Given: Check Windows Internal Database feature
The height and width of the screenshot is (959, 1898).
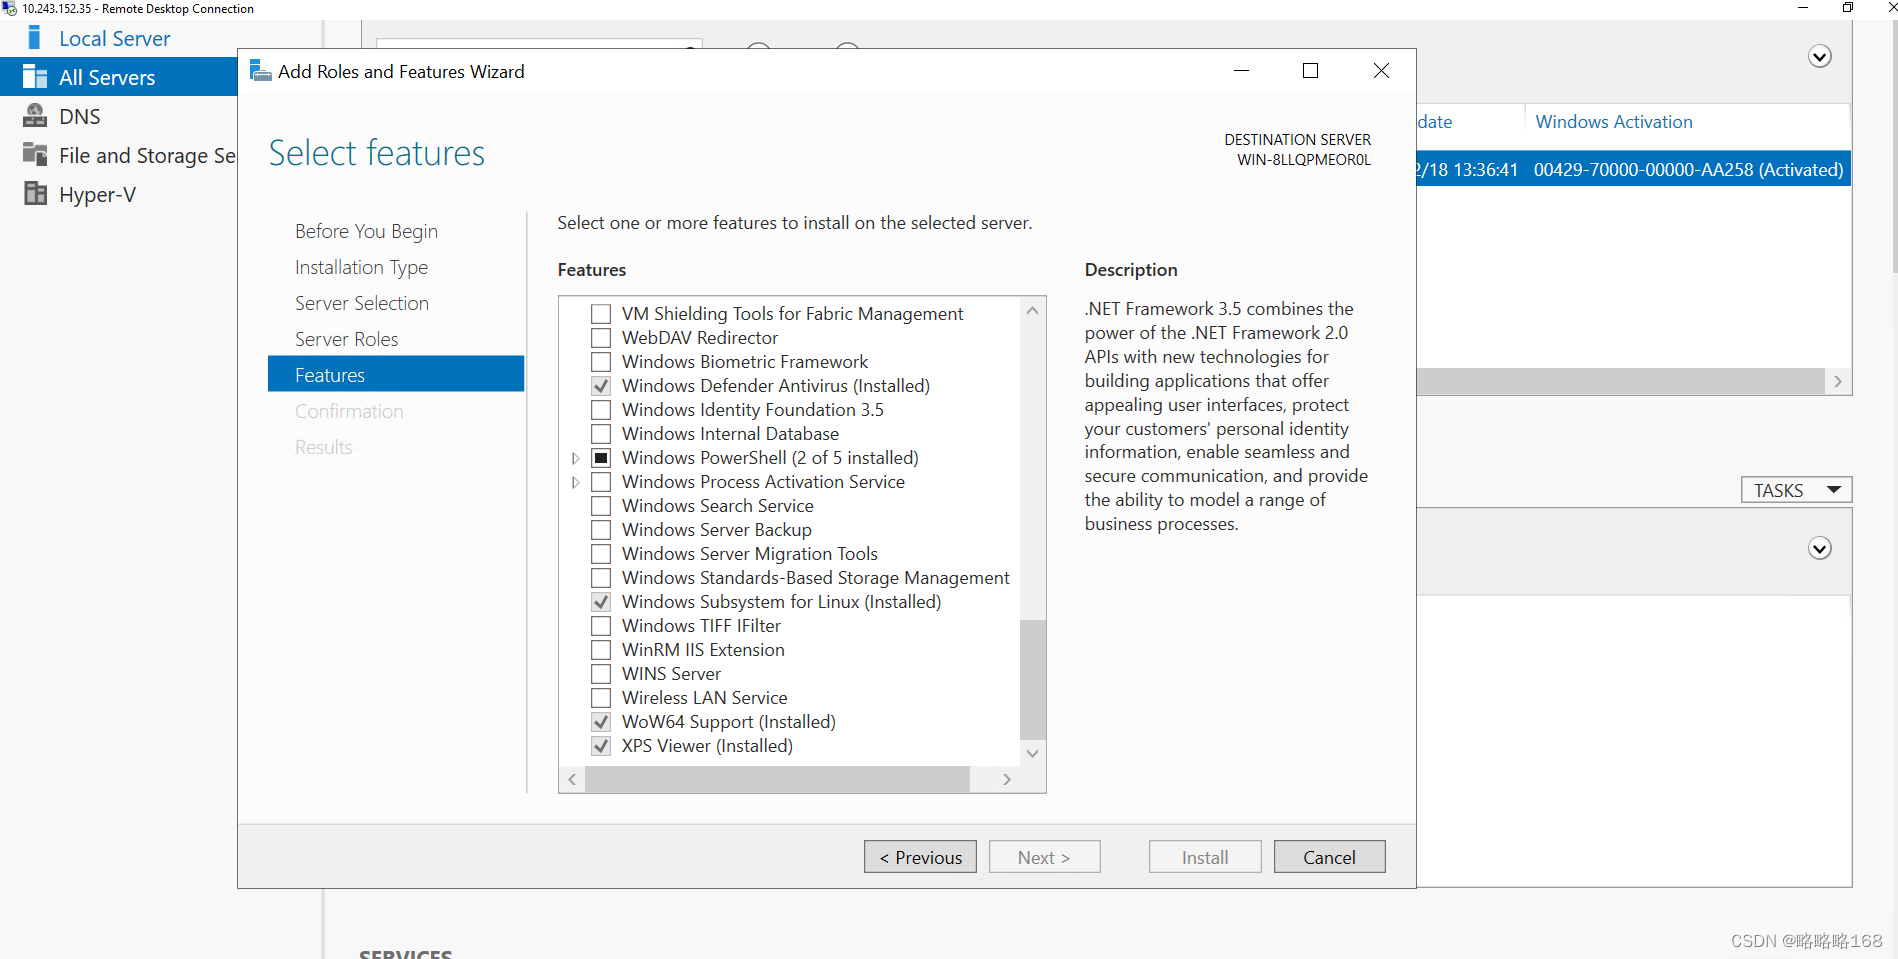Looking at the screenshot, I should click(x=601, y=434).
